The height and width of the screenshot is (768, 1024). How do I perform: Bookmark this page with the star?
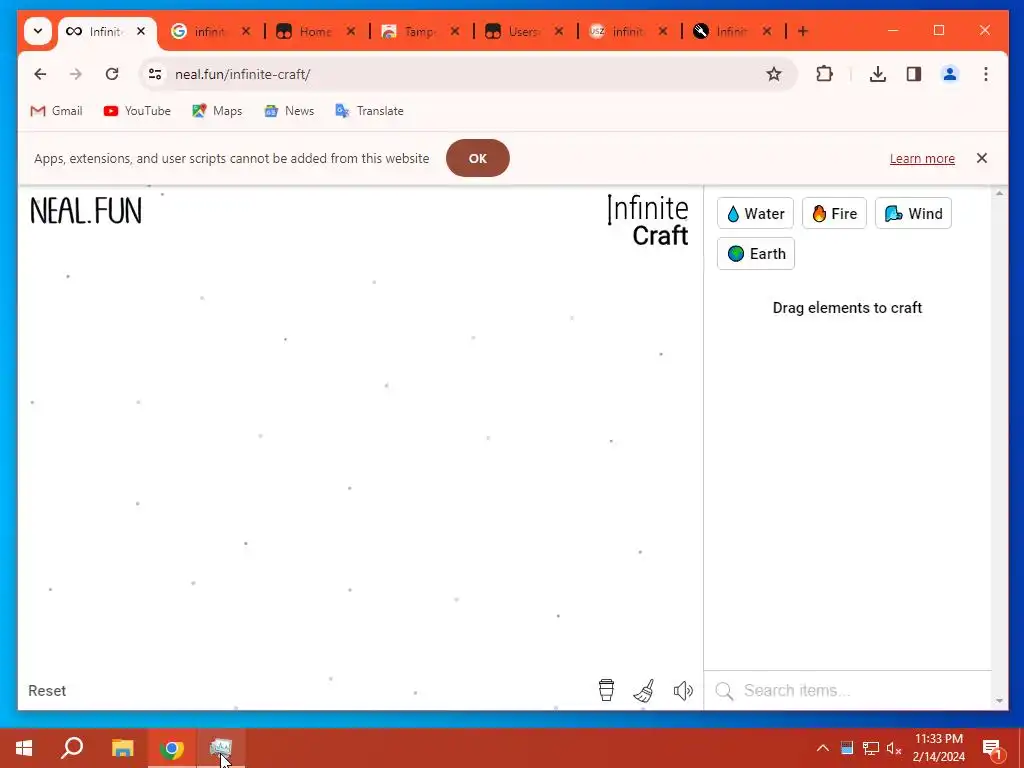[x=774, y=74]
